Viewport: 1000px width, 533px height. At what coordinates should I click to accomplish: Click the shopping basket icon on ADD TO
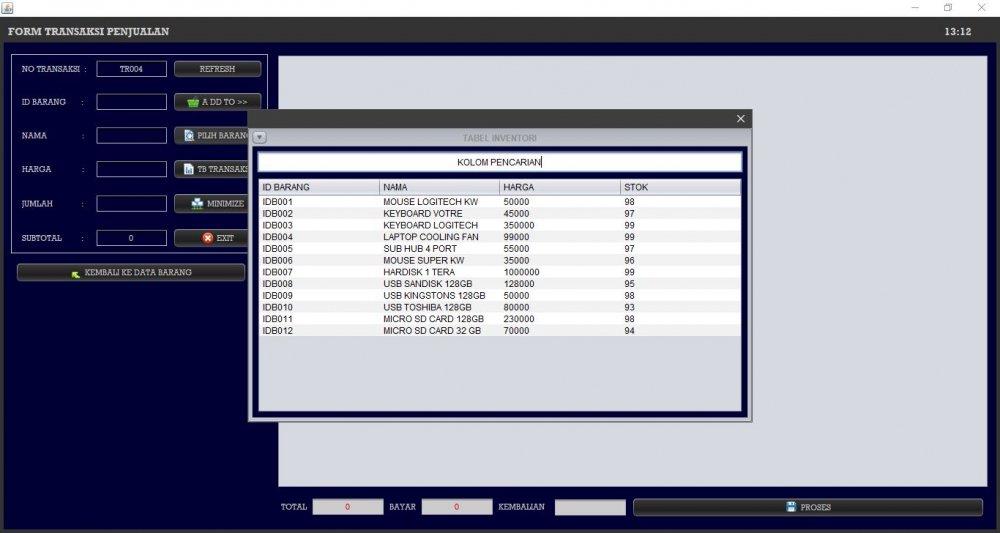[x=192, y=102]
